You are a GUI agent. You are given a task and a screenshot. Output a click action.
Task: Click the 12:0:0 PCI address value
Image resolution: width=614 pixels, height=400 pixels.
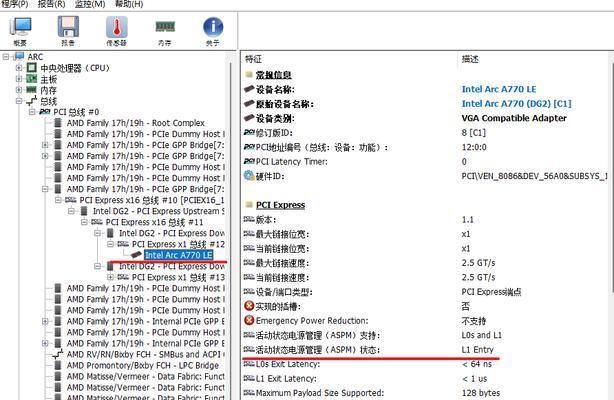pos(474,147)
